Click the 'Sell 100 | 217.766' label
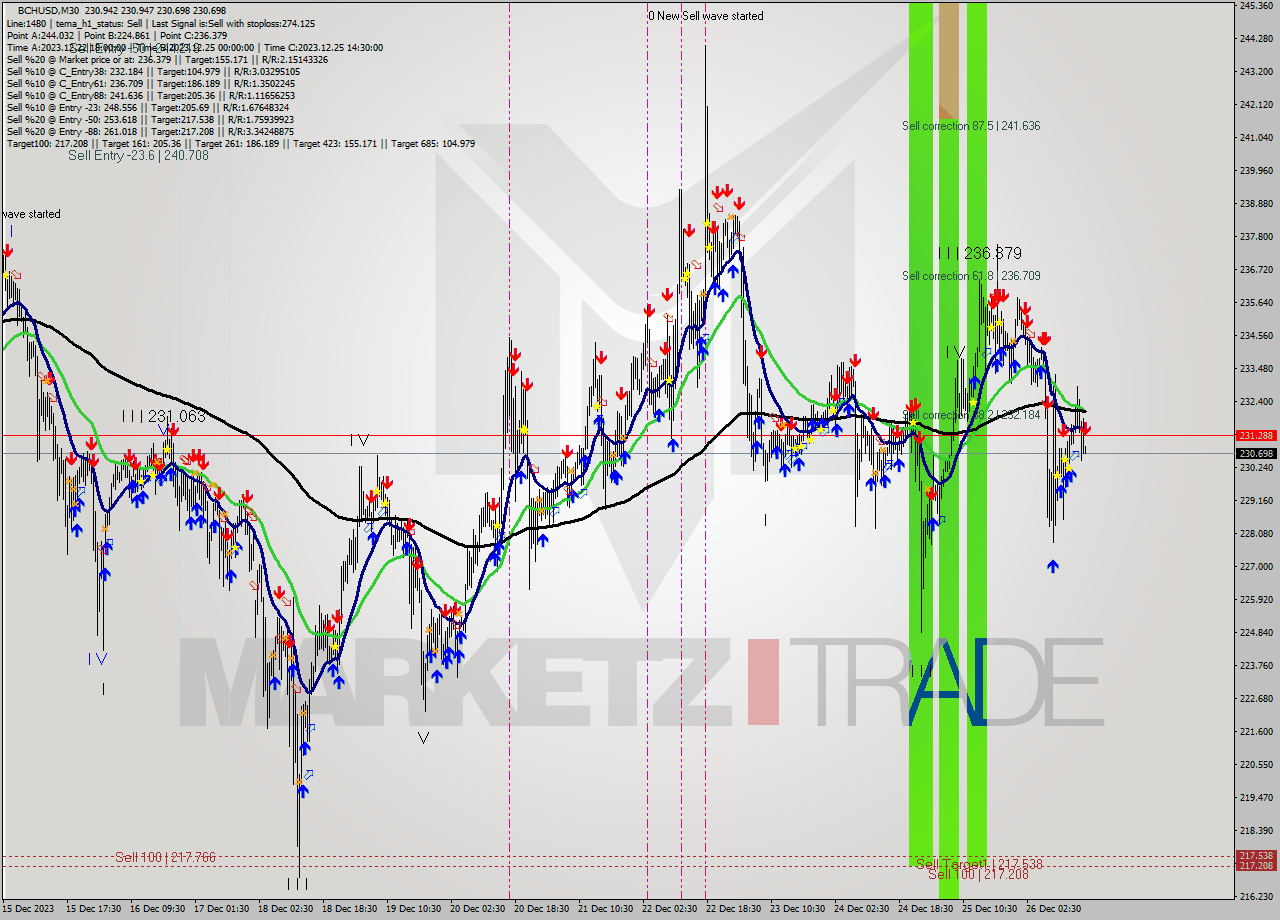 (165, 857)
